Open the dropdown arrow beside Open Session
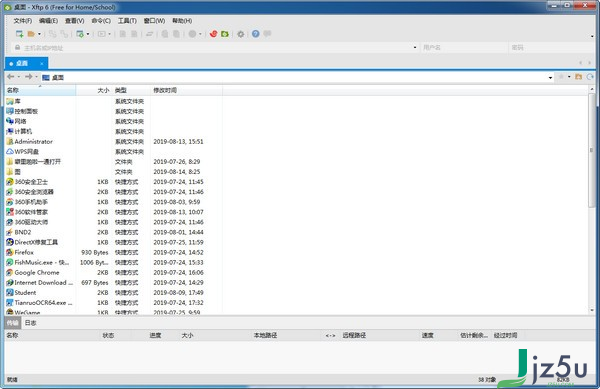 pos(39,34)
